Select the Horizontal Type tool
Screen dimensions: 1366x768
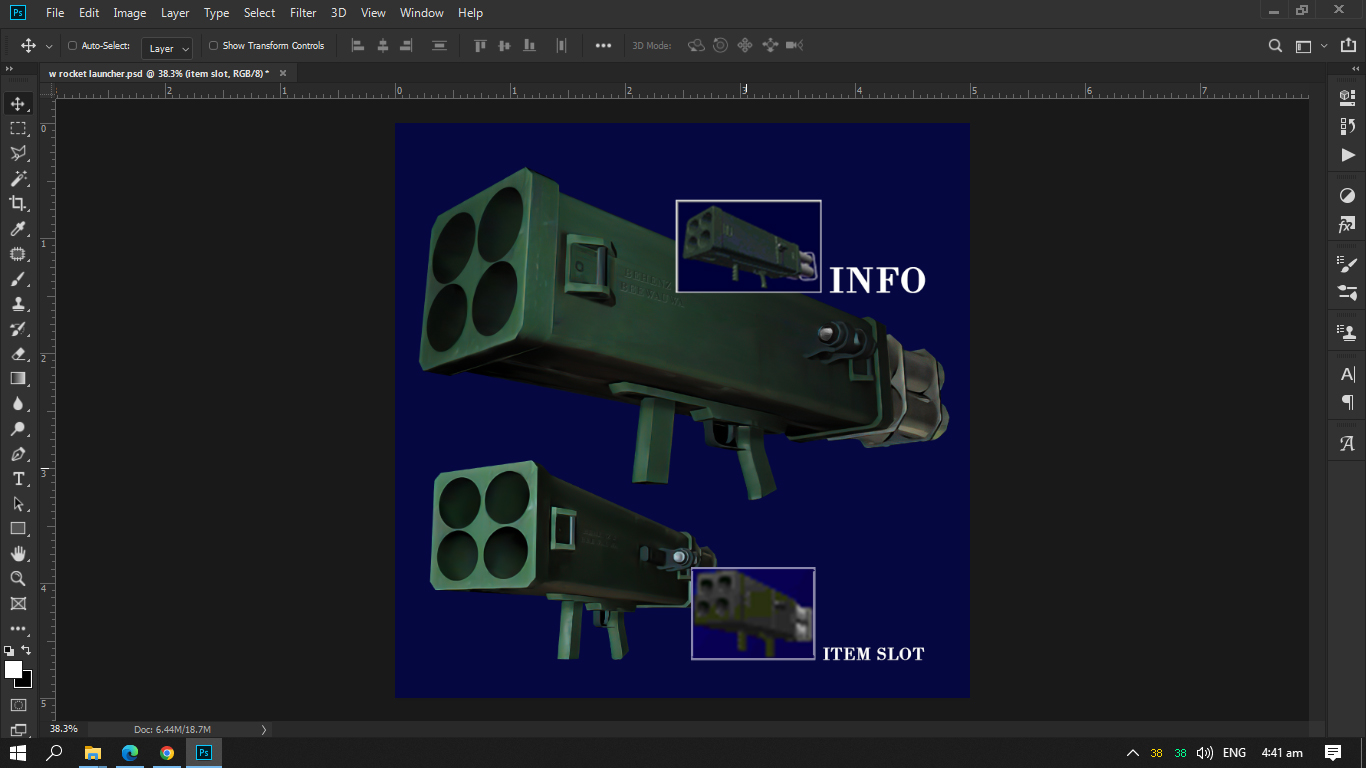tap(18, 479)
